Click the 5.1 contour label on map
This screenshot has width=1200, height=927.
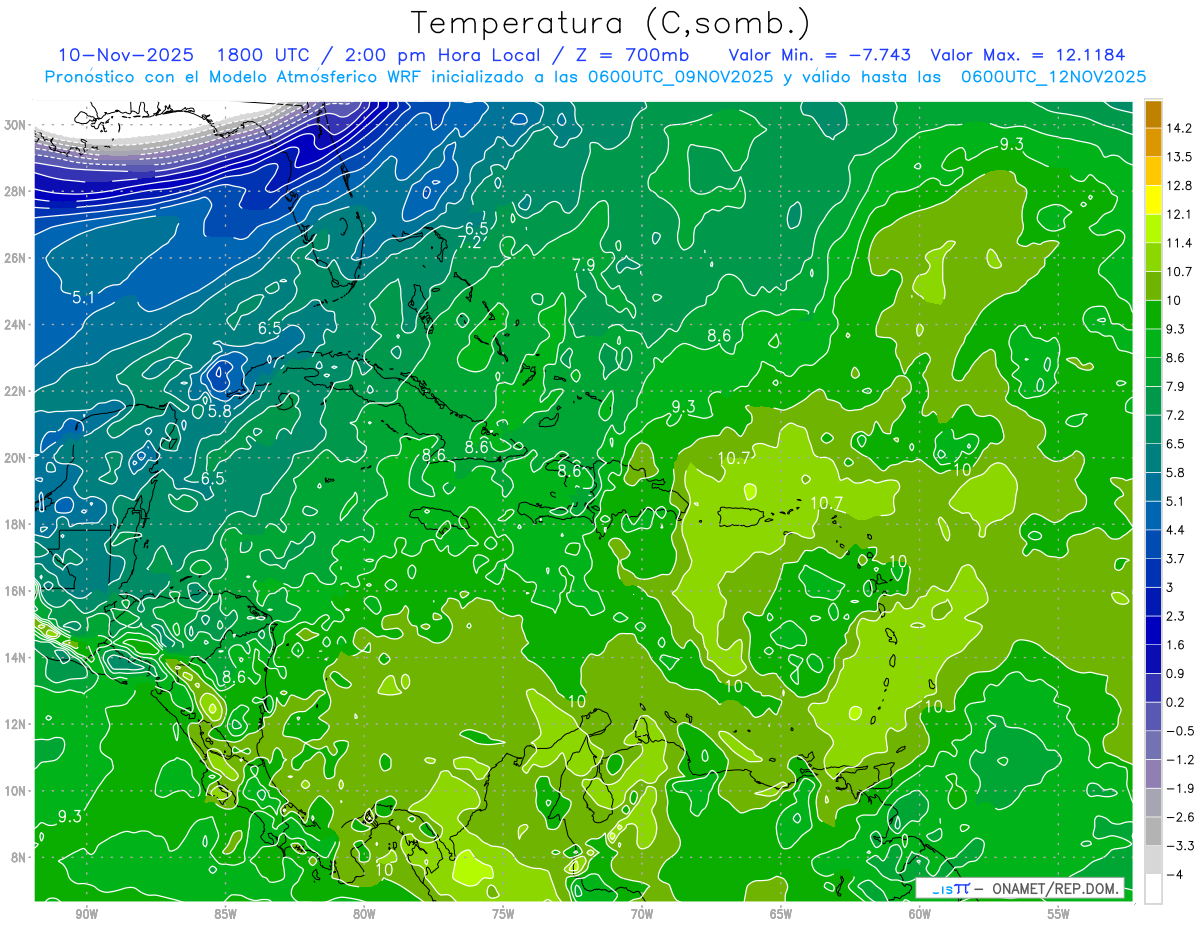tap(83, 297)
